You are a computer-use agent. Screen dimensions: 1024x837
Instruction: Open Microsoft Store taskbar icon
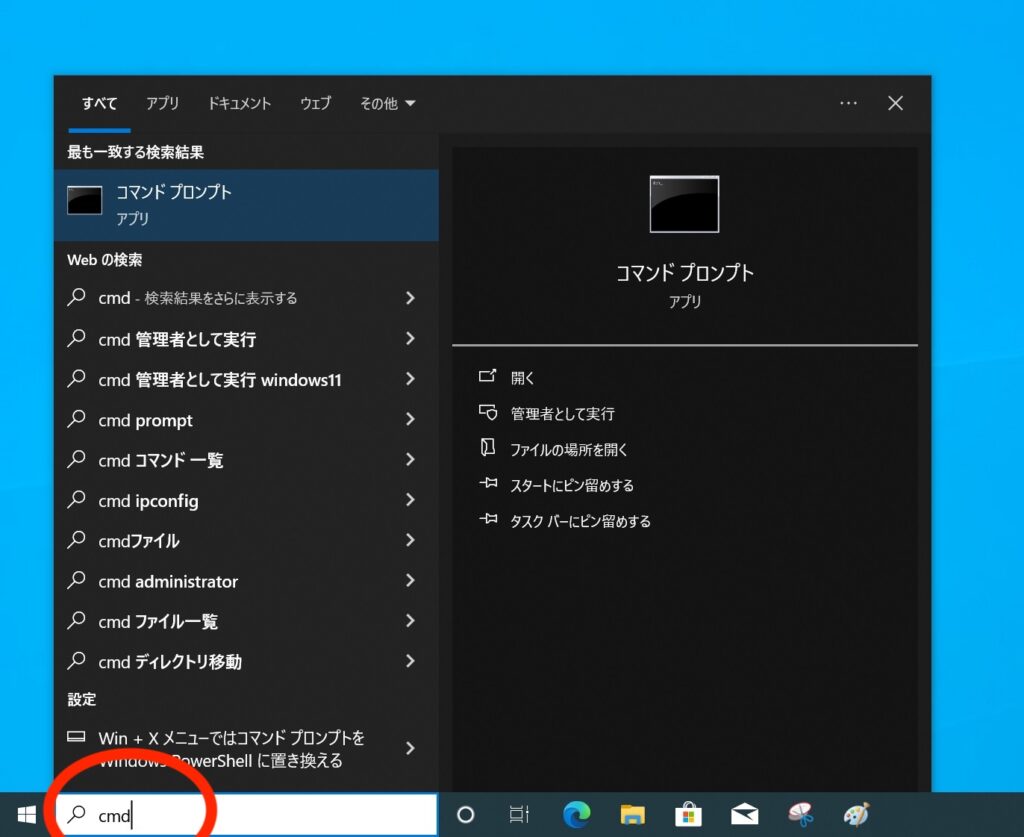point(688,814)
